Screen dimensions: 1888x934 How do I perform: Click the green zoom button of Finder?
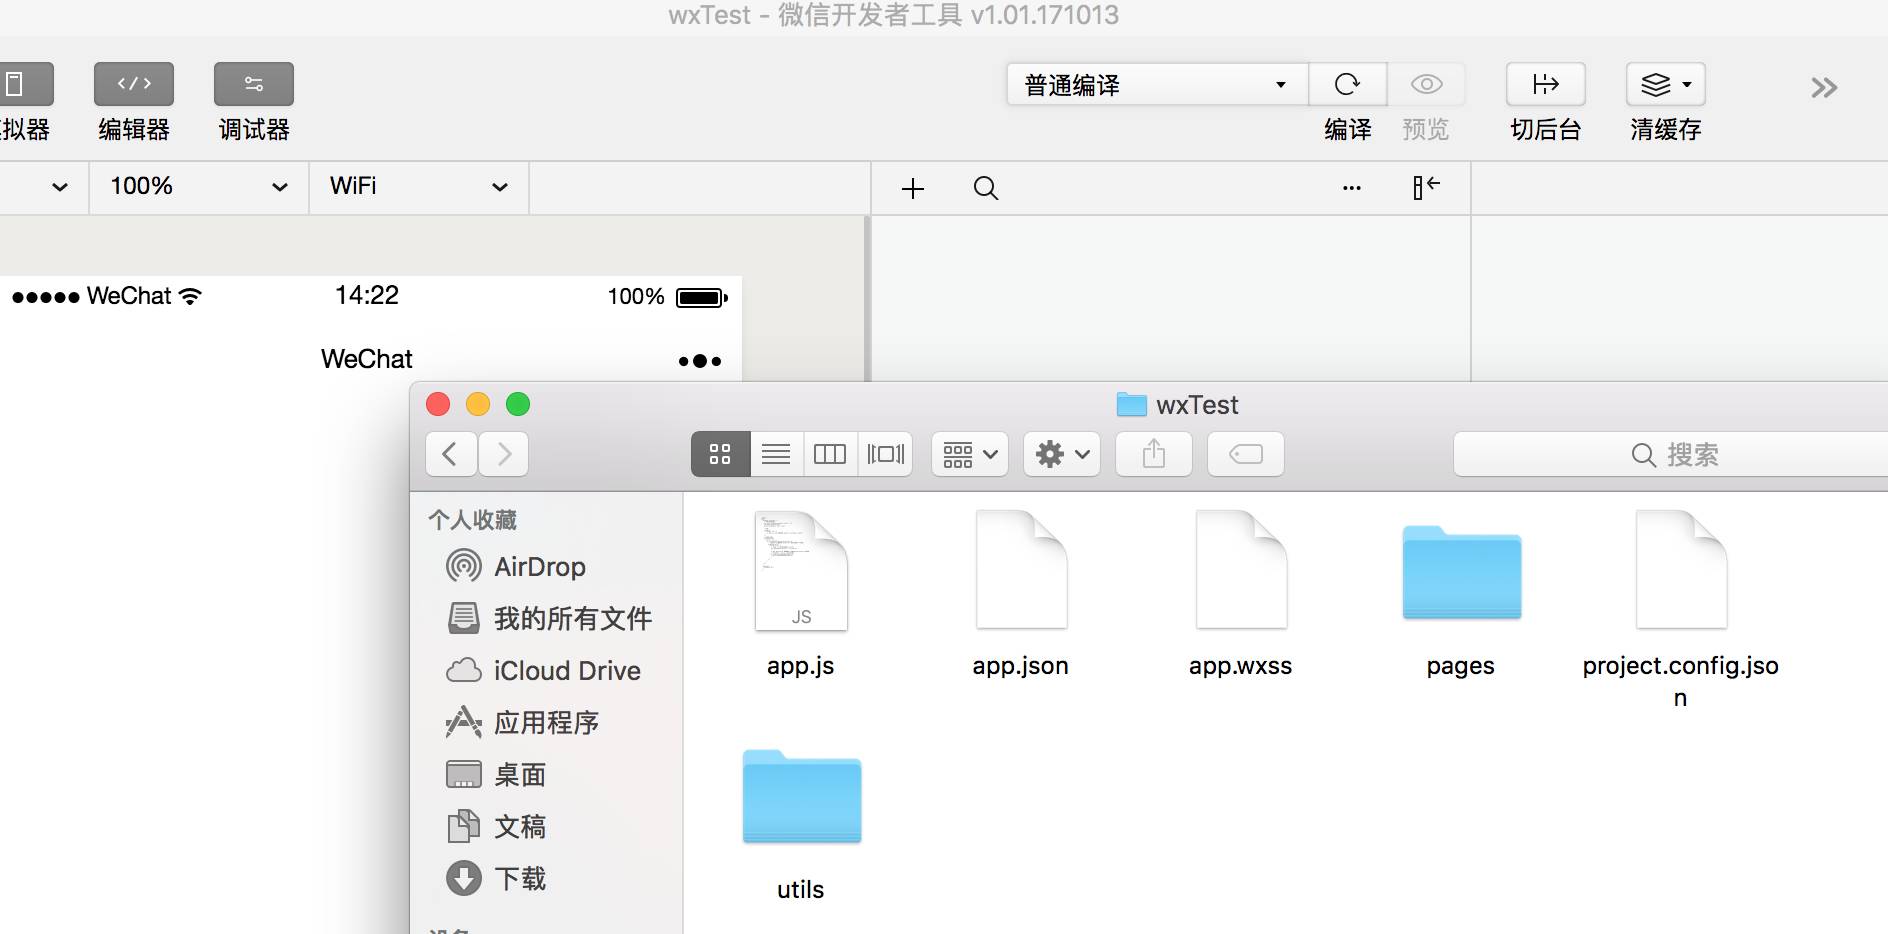tap(518, 404)
